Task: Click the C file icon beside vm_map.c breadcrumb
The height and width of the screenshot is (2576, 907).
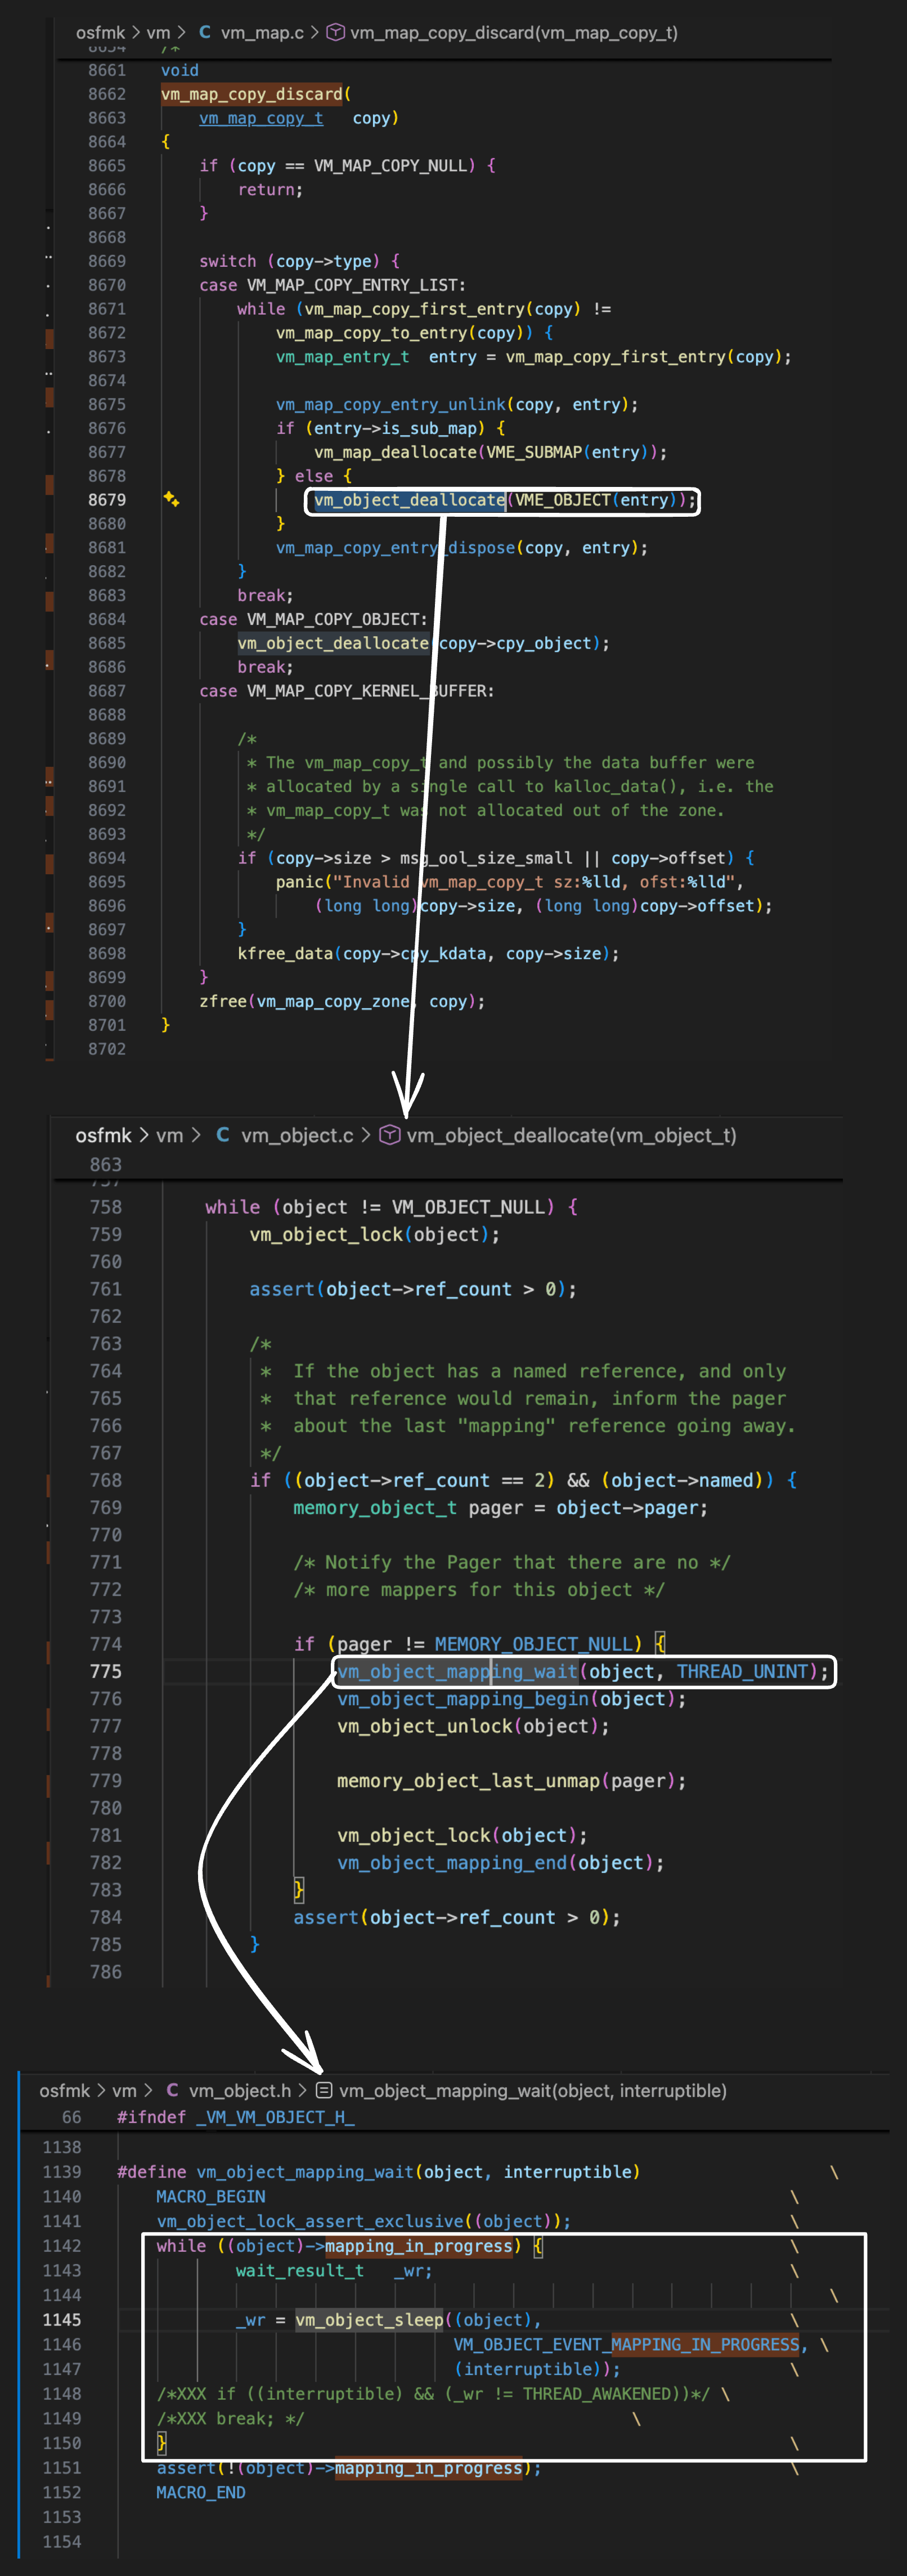Action: click(x=205, y=32)
